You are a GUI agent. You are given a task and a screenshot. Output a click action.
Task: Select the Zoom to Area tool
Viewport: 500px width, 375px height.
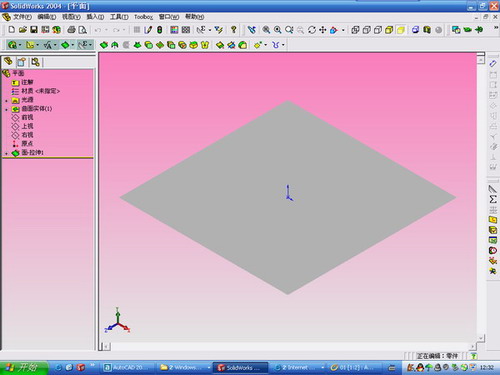[277, 30]
